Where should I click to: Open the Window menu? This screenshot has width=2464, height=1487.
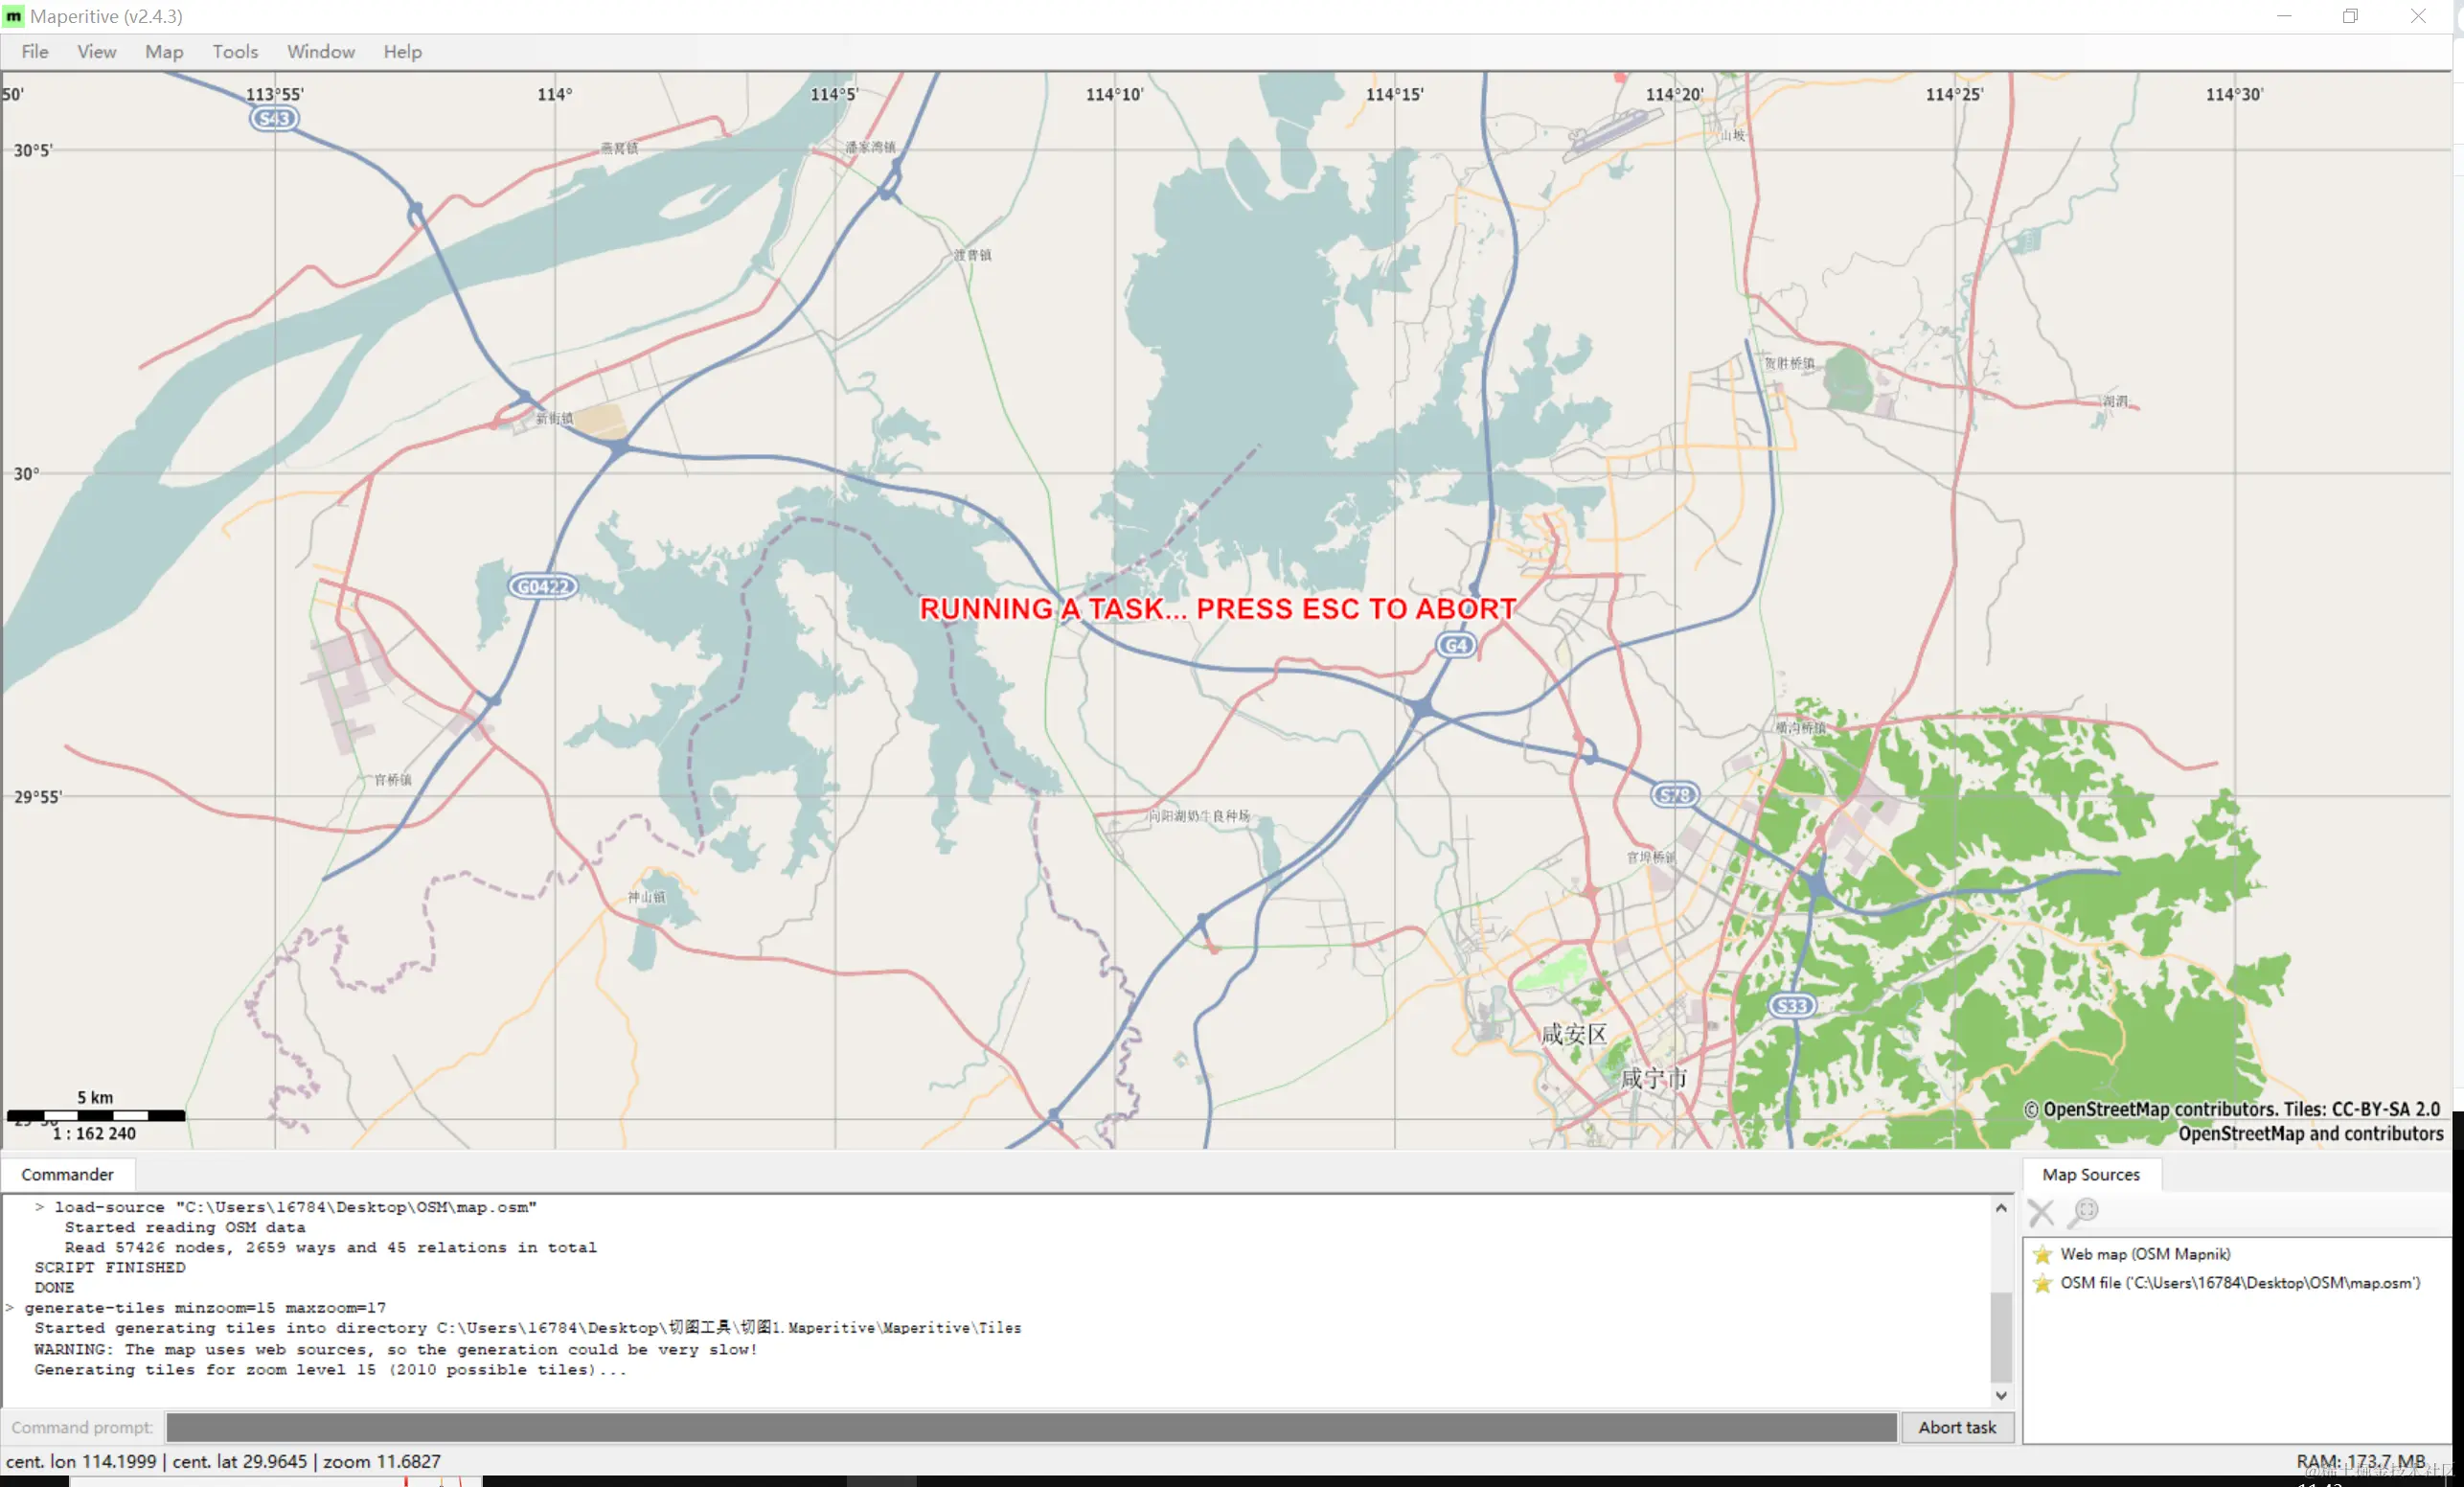pos(320,52)
